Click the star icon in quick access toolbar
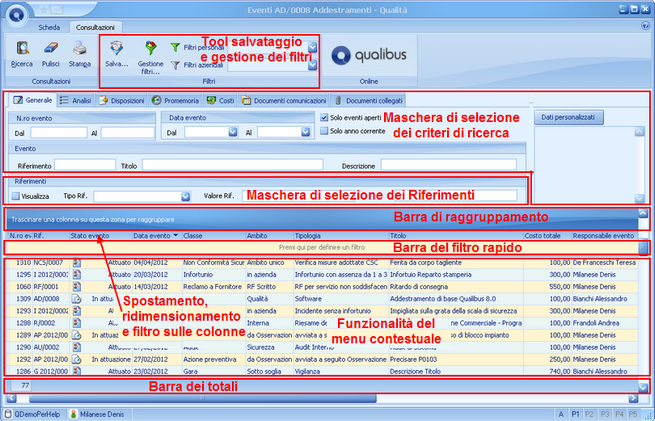Viewport: 655px width, 421px height. coord(44,9)
